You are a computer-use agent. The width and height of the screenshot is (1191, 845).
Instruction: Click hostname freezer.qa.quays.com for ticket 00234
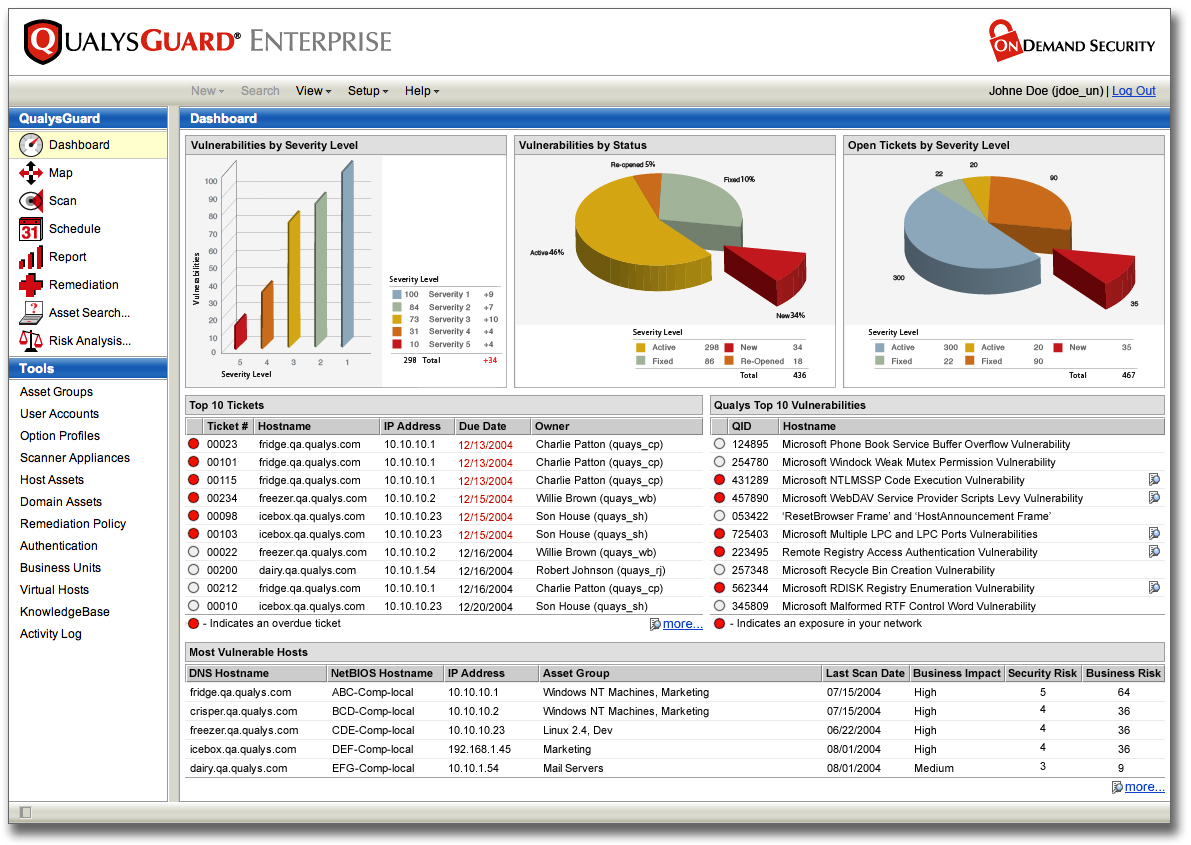312,498
